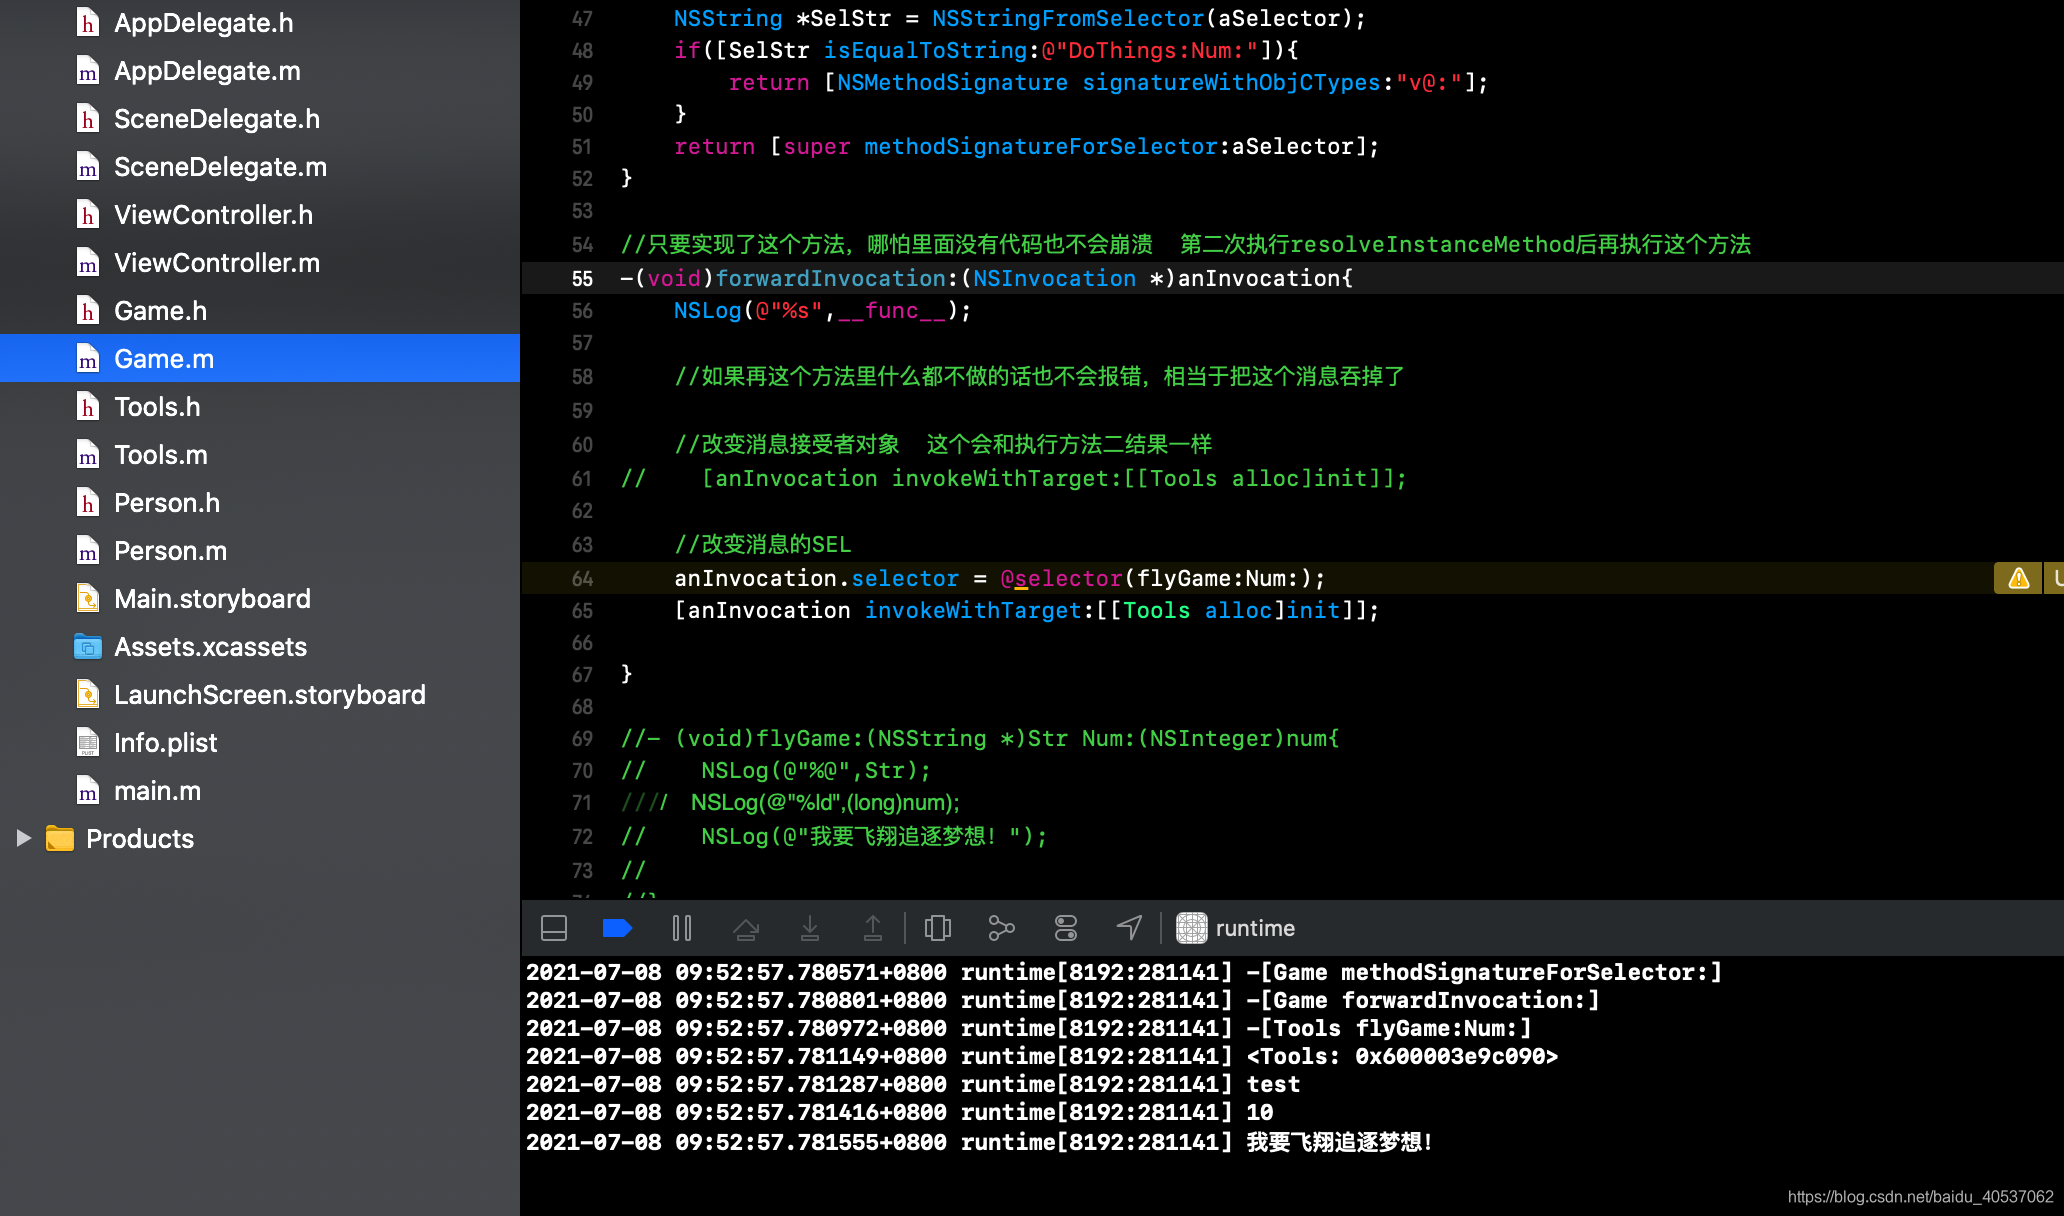Click line number 55 gutter
Viewport: 2064px width, 1216px height.
click(582, 279)
